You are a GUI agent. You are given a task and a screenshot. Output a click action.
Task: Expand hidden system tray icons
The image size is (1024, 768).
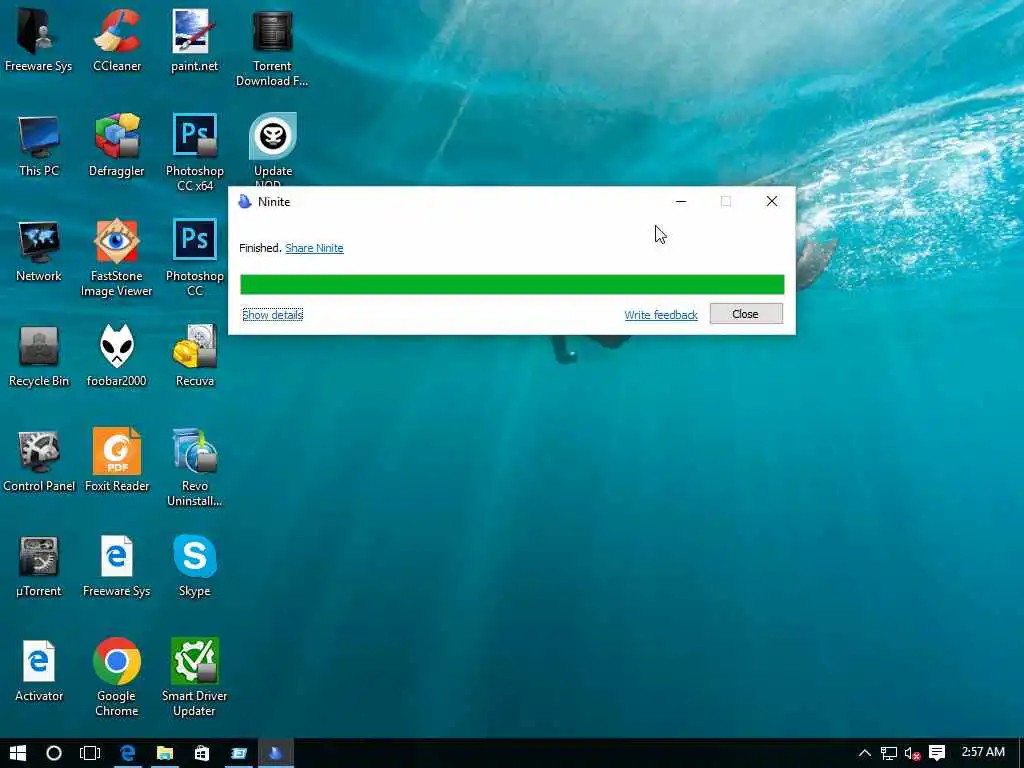point(865,753)
